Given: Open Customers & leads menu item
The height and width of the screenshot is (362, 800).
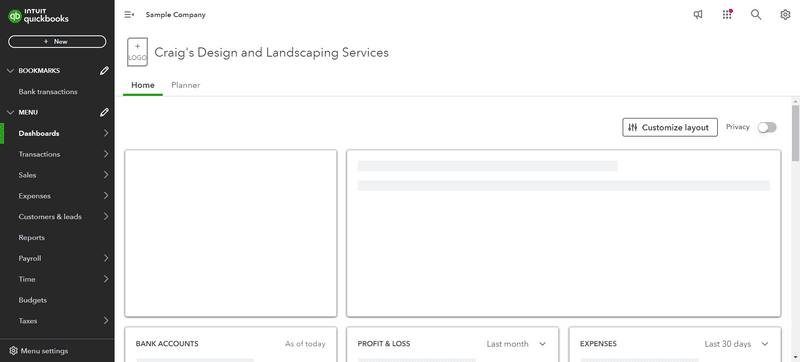Looking at the screenshot, I should coord(50,217).
